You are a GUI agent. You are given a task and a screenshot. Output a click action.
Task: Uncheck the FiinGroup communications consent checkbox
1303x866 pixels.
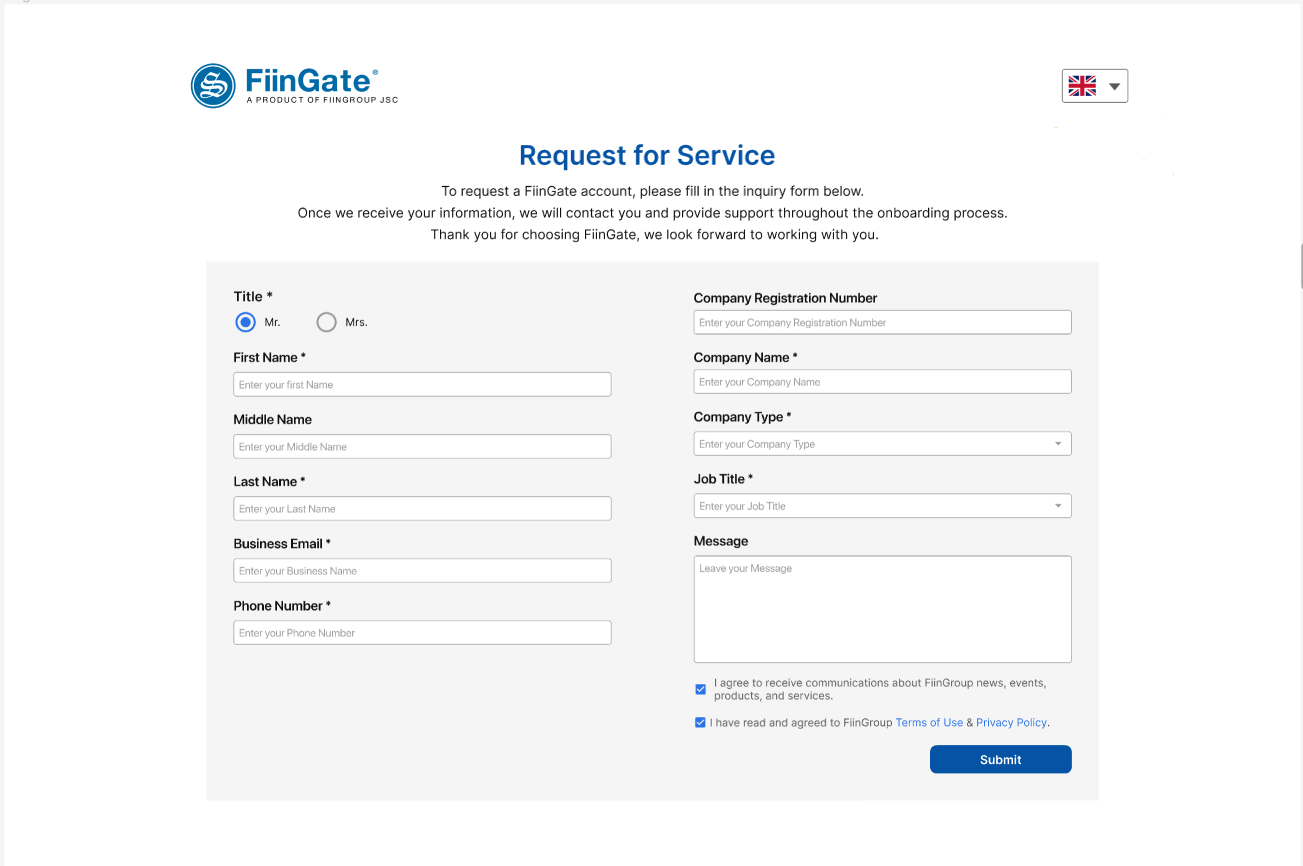(700, 689)
